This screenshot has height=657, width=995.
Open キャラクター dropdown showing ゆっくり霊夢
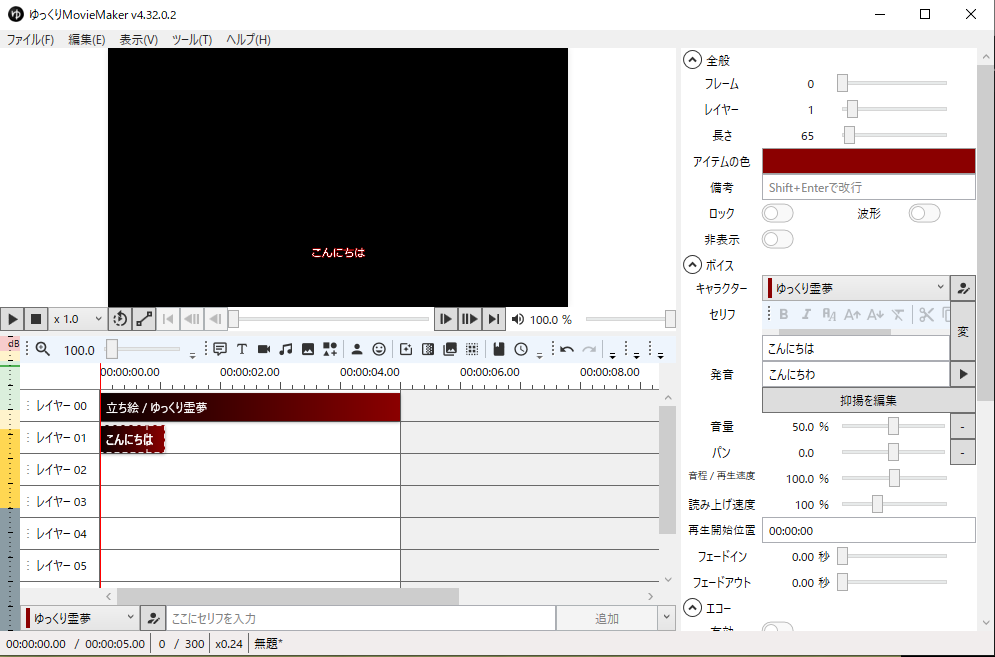[x=855, y=288]
